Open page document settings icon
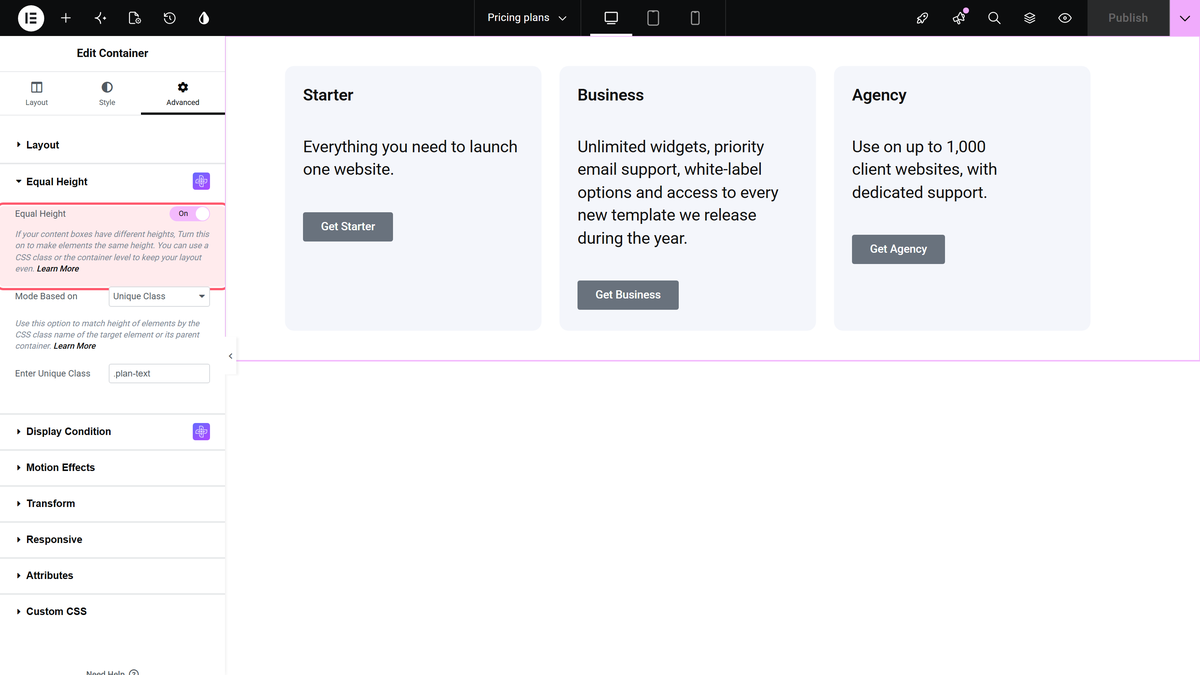Viewport: 1200px width, 675px height. [135, 18]
